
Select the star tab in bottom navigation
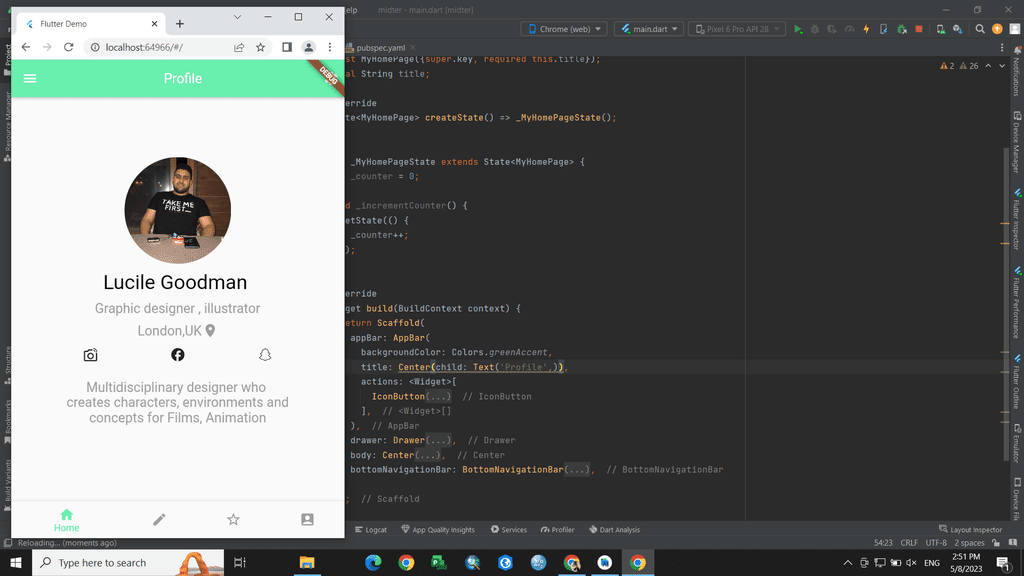pos(233,519)
